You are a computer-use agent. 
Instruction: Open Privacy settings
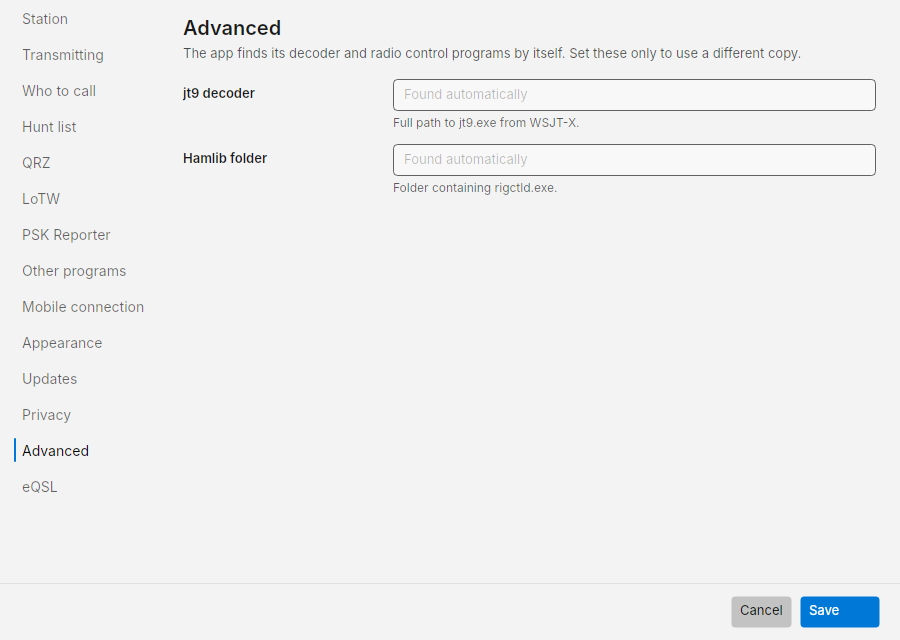click(46, 415)
